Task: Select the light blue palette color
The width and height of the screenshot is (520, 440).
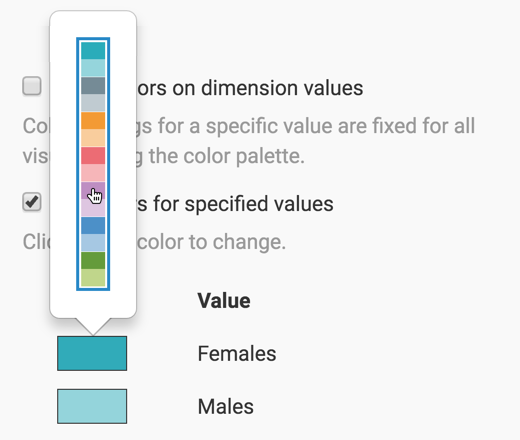Action: 93,243
